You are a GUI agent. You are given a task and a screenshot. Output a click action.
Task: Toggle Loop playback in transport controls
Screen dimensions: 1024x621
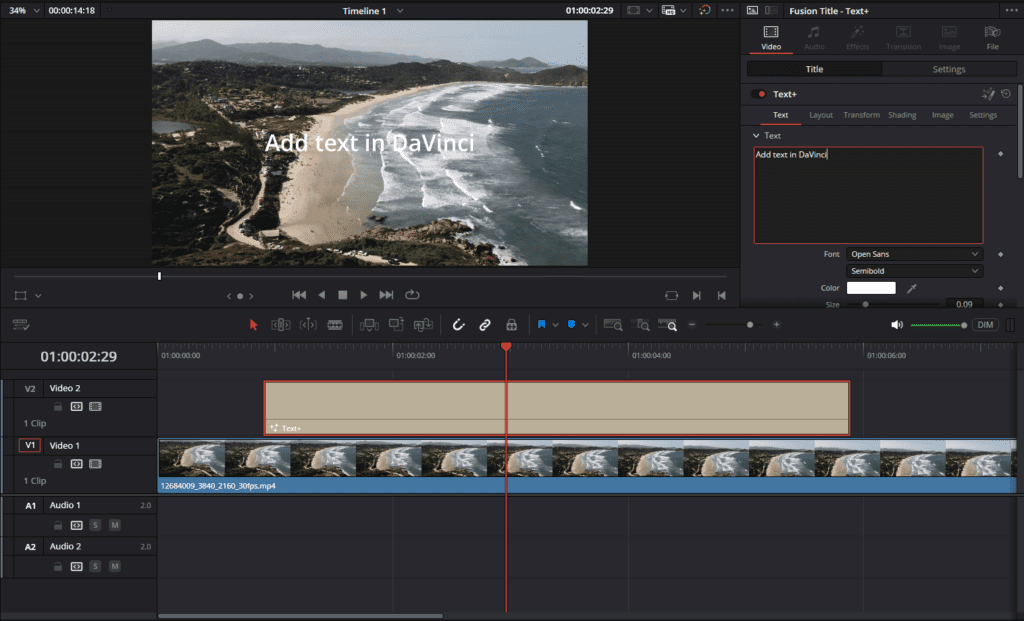click(412, 295)
